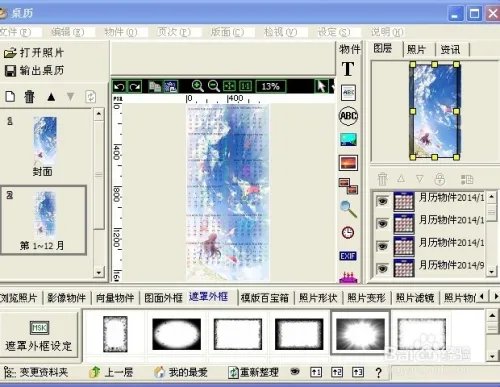Click the delete page trash icon in pages panel
The height and width of the screenshot is (387, 500).
click(30, 97)
